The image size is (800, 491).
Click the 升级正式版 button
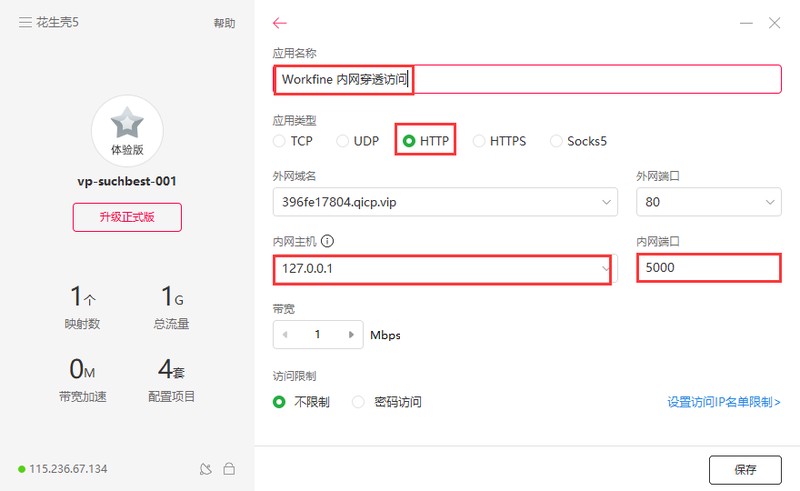pyautogui.click(x=127, y=217)
